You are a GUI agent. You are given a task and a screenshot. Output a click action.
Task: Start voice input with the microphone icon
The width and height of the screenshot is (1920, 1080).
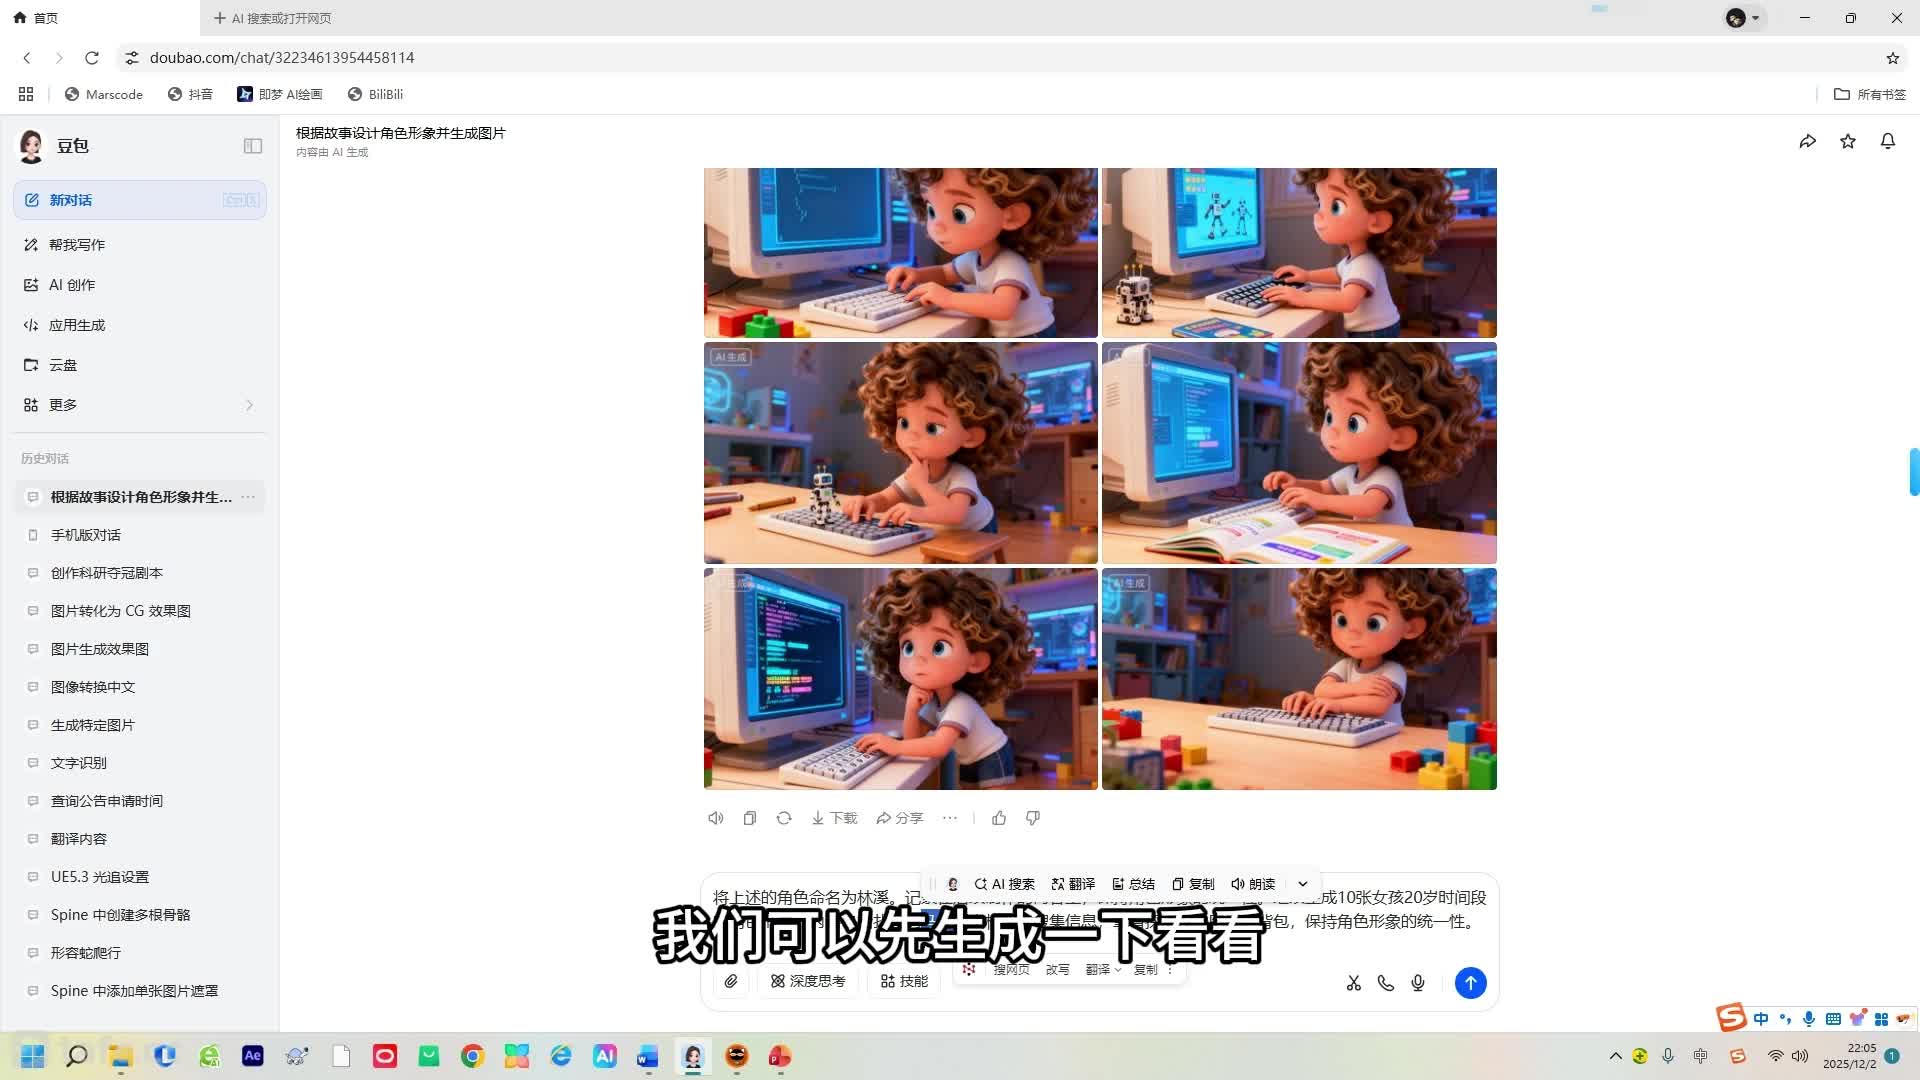tap(1417, 983)
